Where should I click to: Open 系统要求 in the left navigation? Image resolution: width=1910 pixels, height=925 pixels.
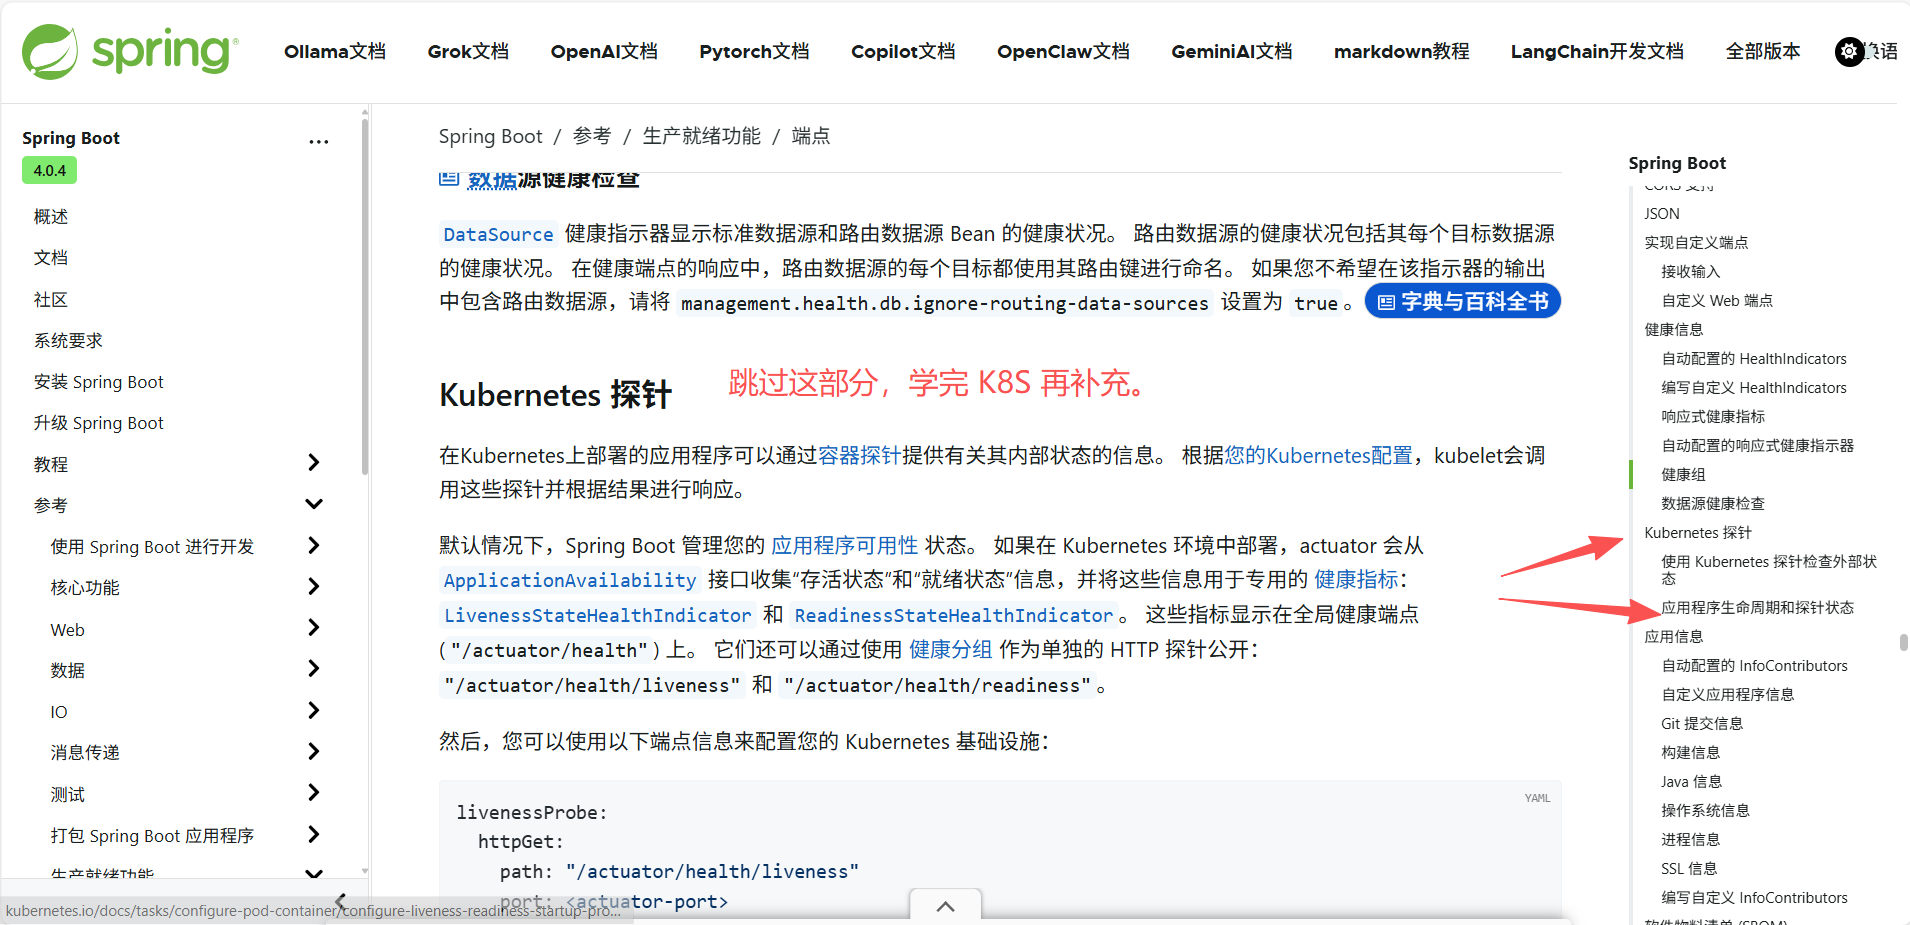click(68, 340)
